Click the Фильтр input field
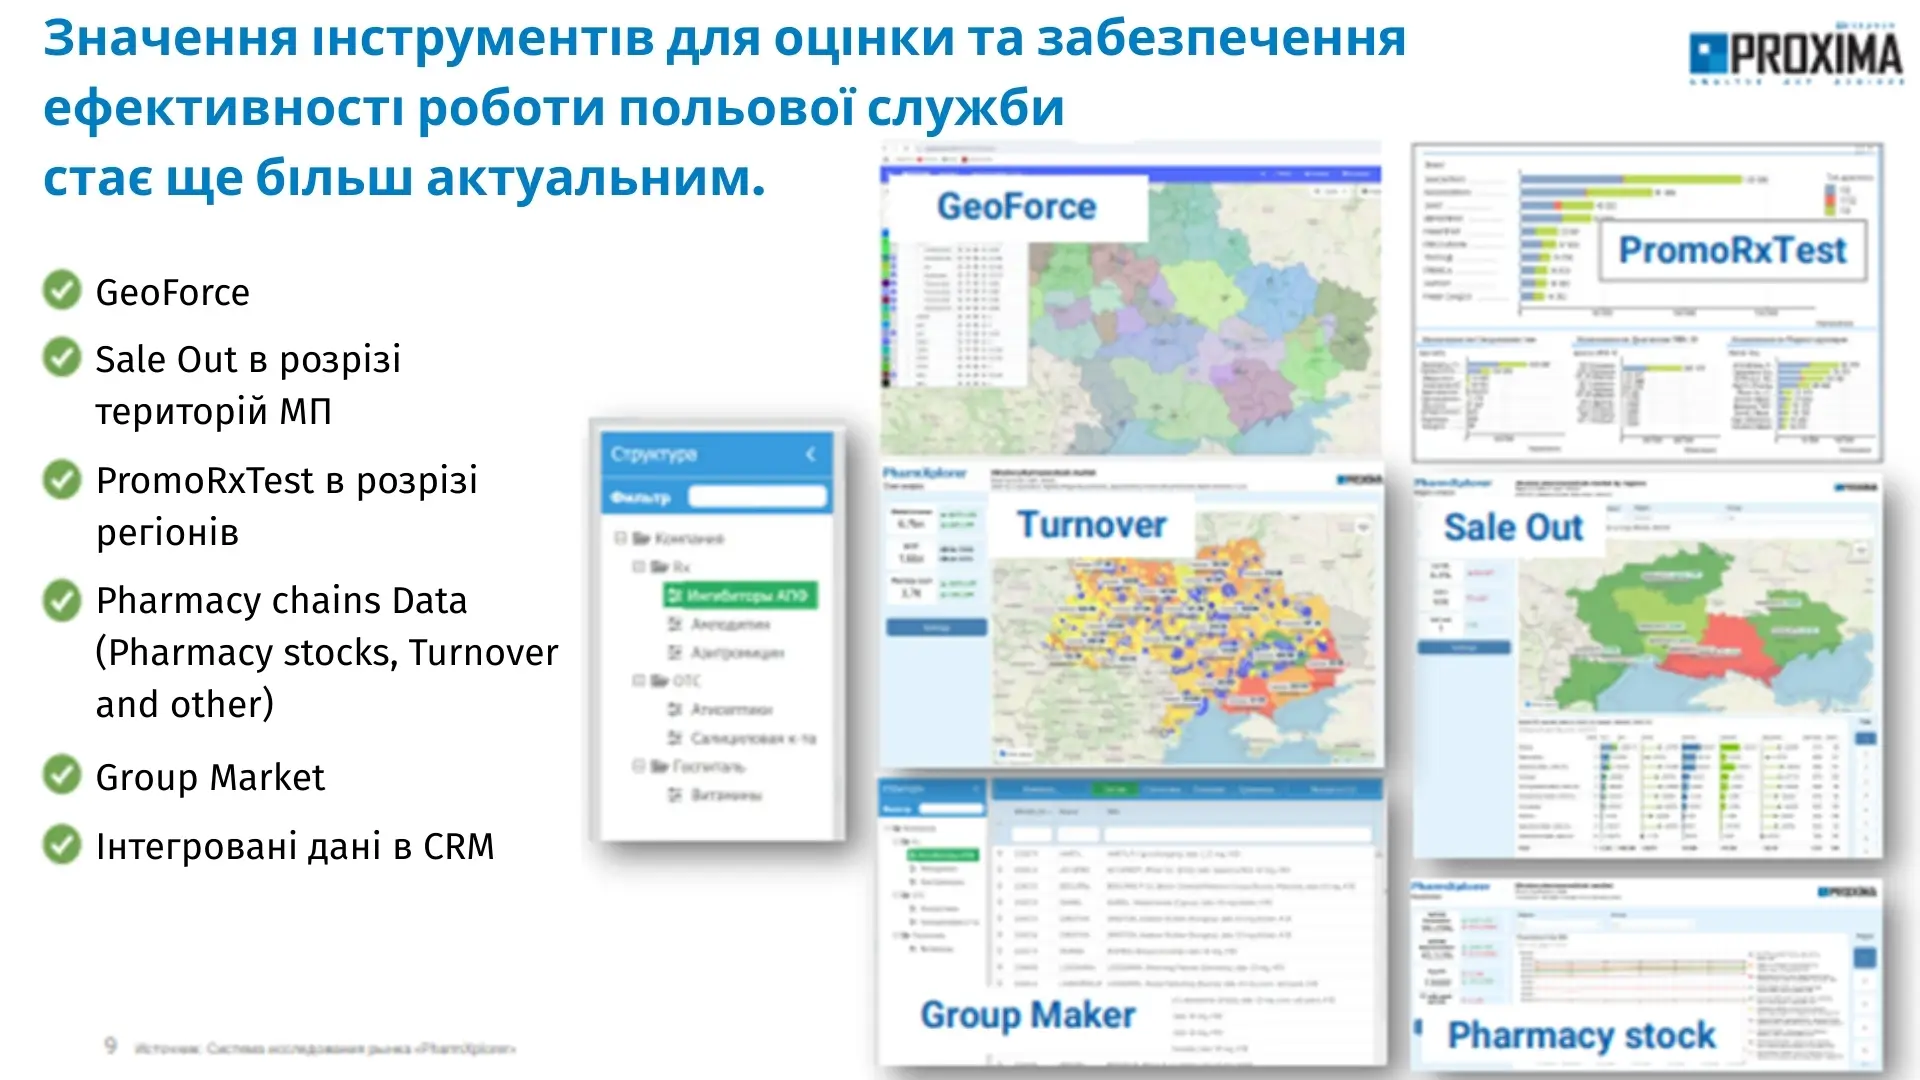Screen dimensions: 1920x1080 click(x=757, y=496)
